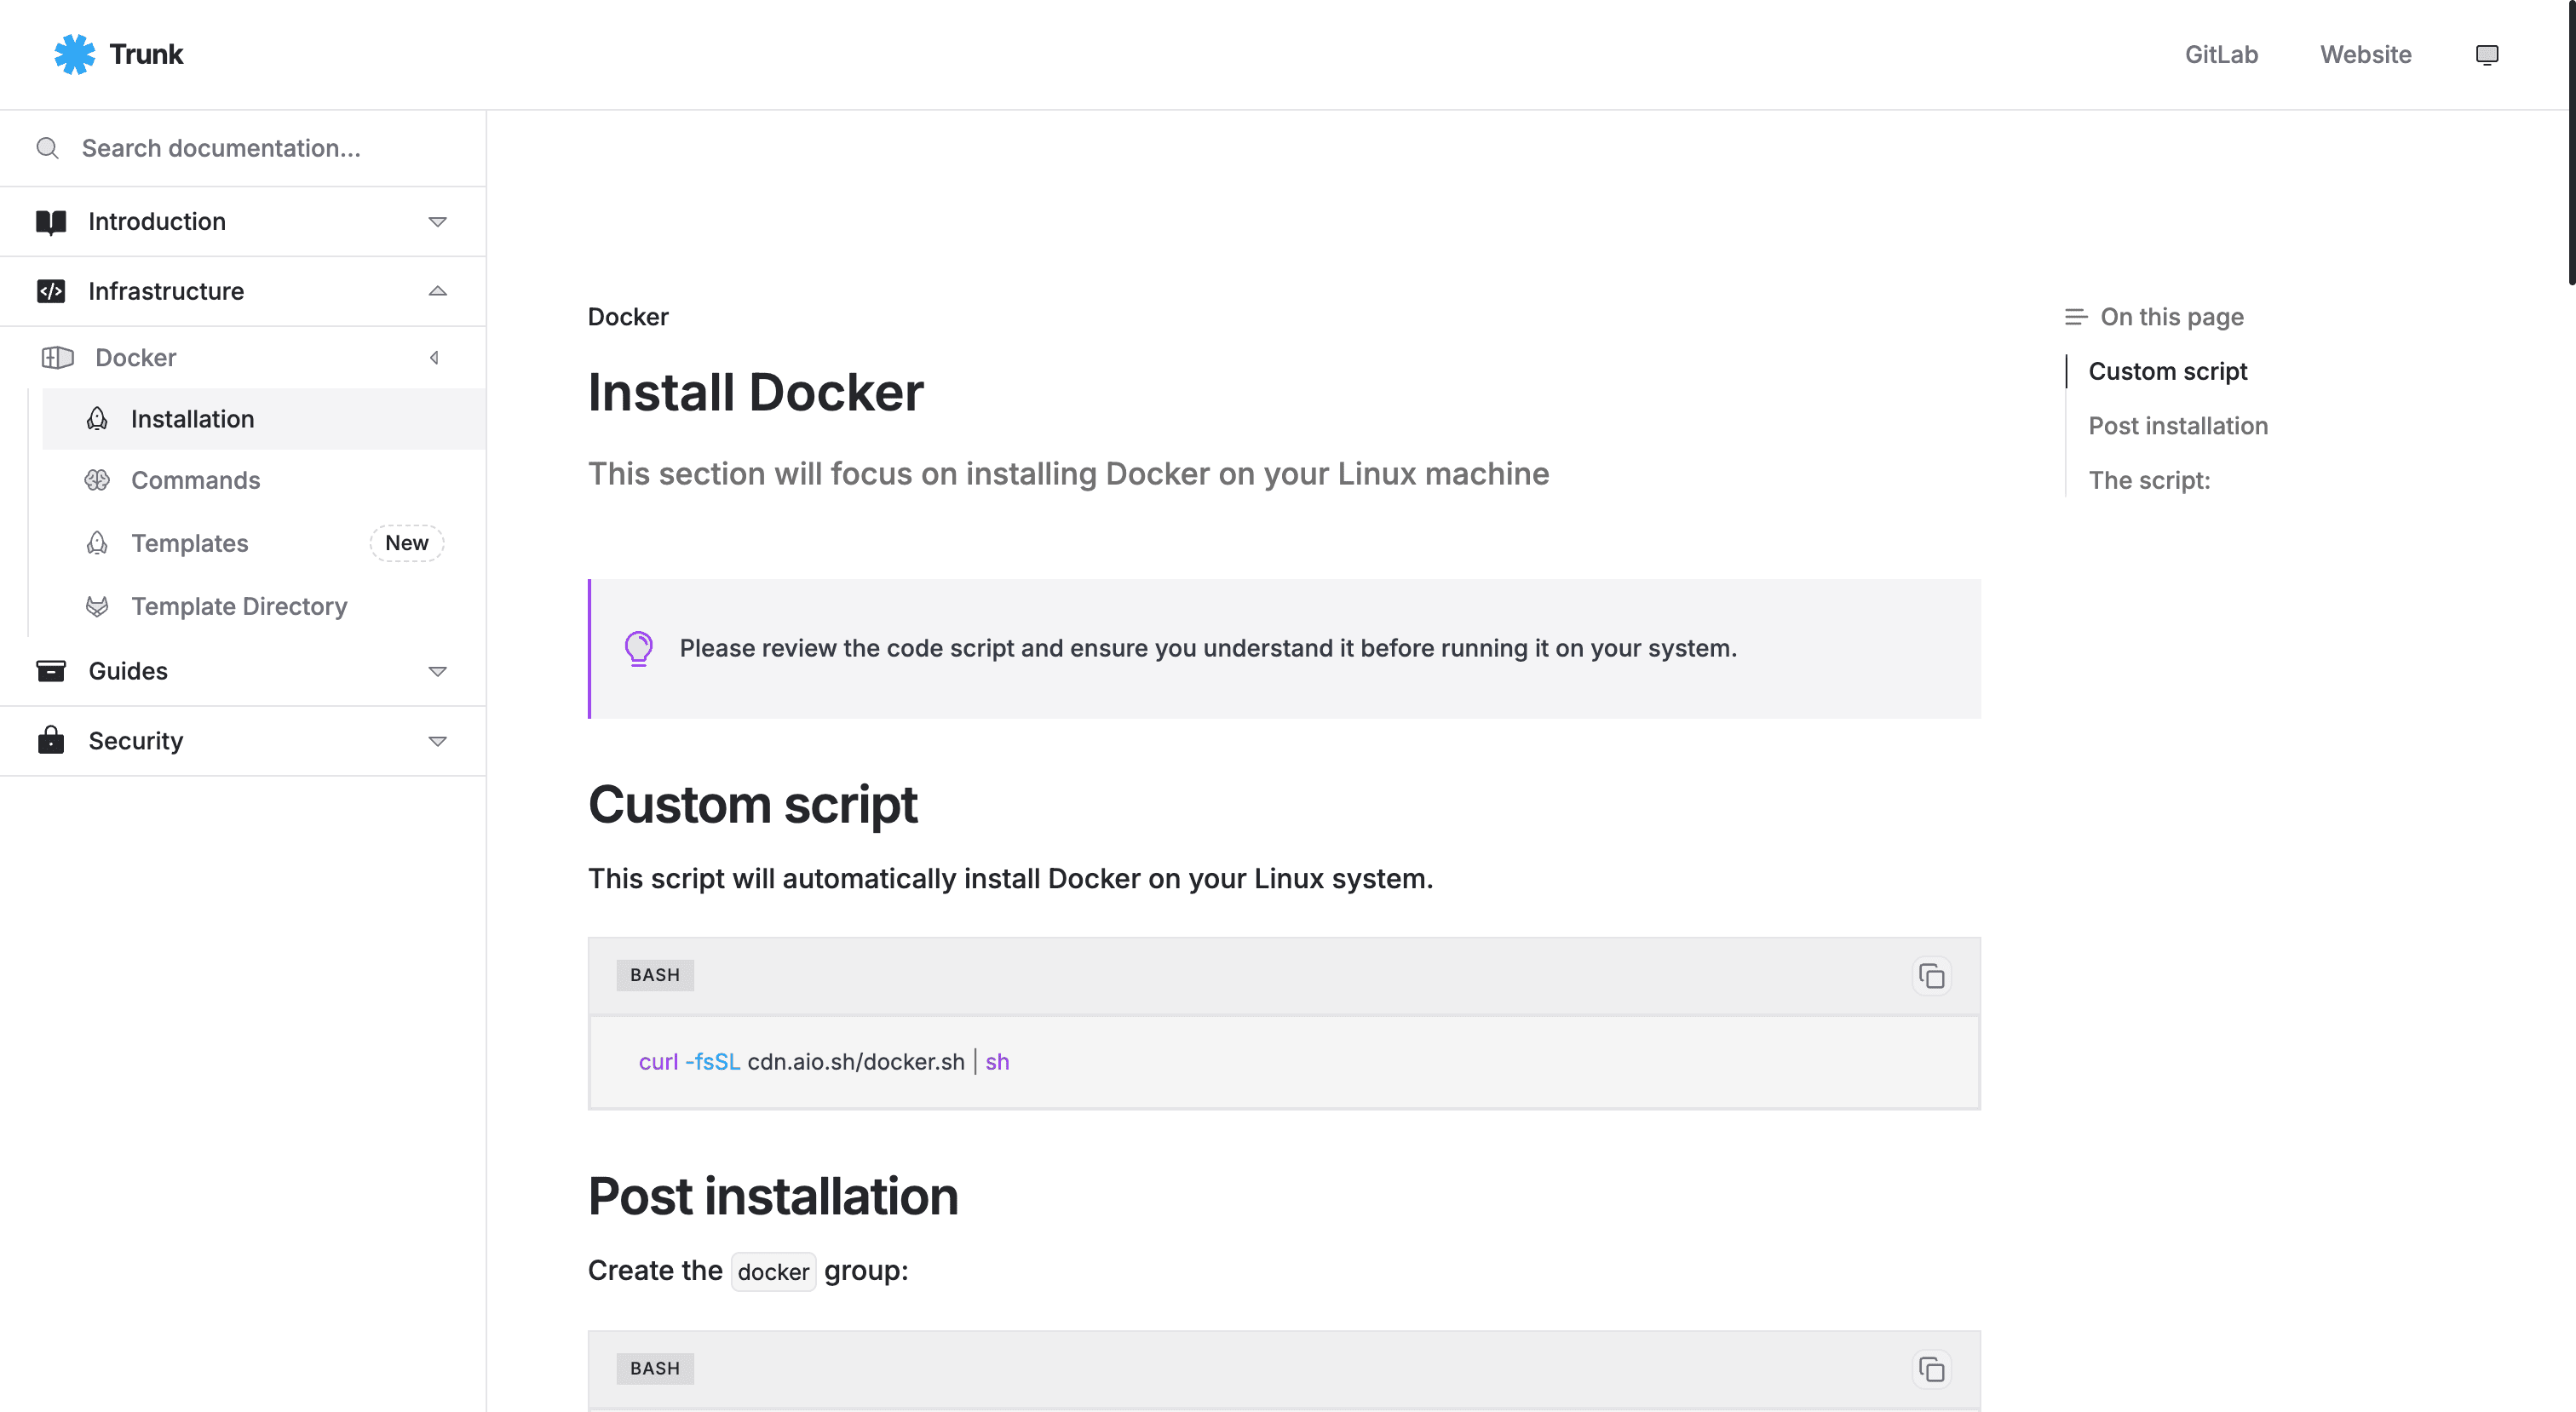Collapse the Docker submenu arrow
Viewport: 2576px width, 1412px height.
(x=434, y=357)
